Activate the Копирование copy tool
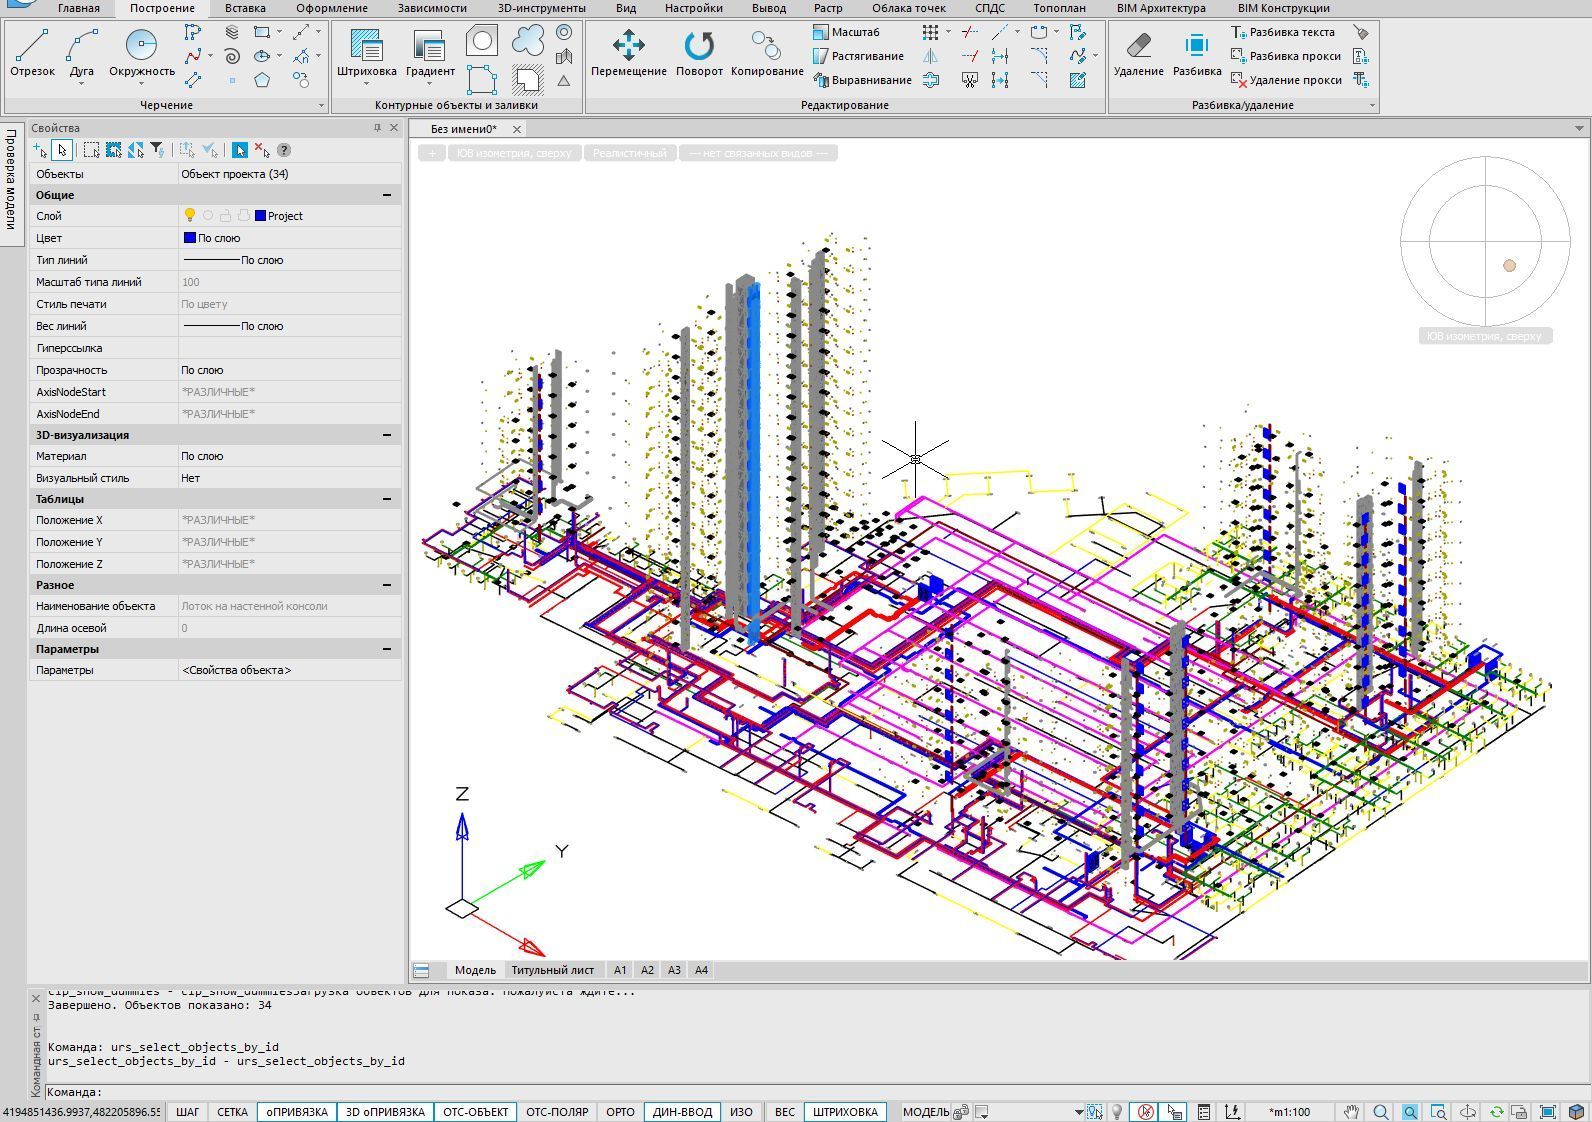 click(767, 52)
